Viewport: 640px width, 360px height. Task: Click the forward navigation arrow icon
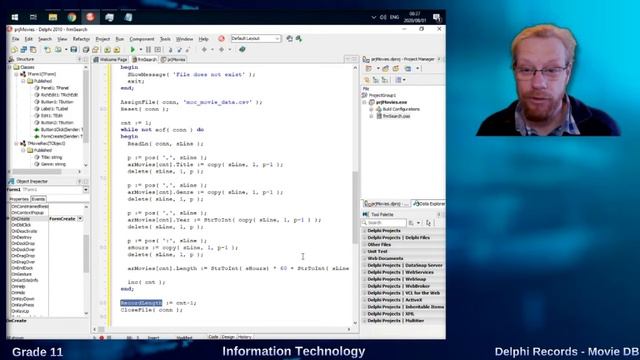pyautogui.click(x=221, y=49)
